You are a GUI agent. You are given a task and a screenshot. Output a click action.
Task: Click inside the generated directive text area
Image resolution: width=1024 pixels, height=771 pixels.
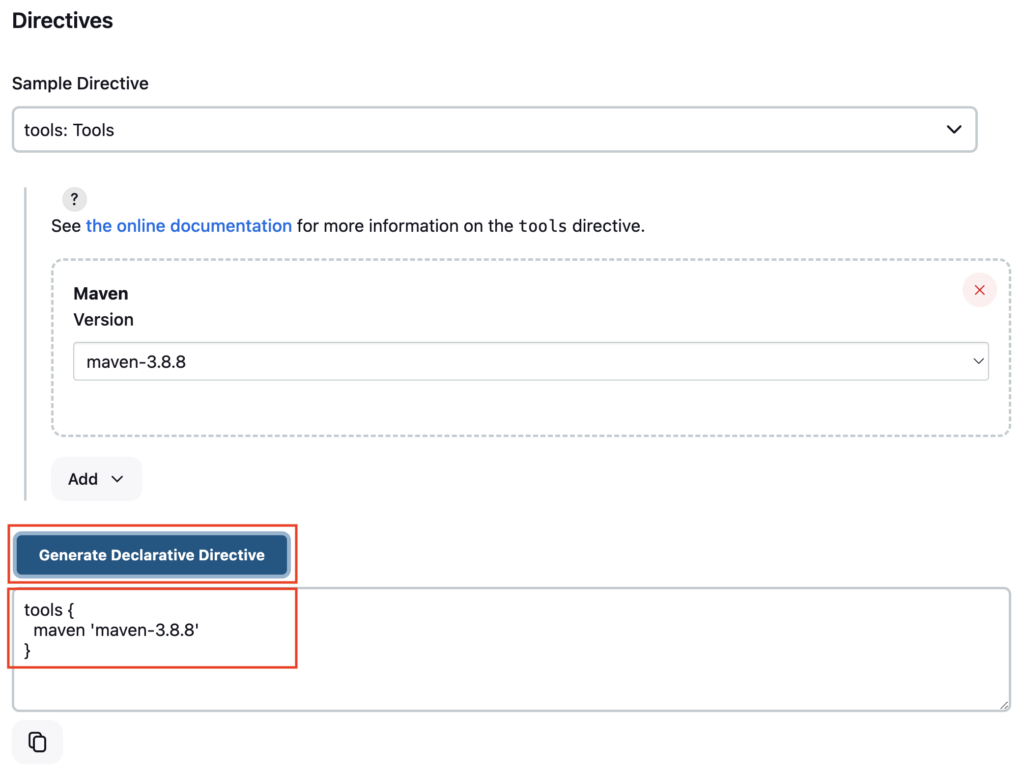(x=511, y=650)
